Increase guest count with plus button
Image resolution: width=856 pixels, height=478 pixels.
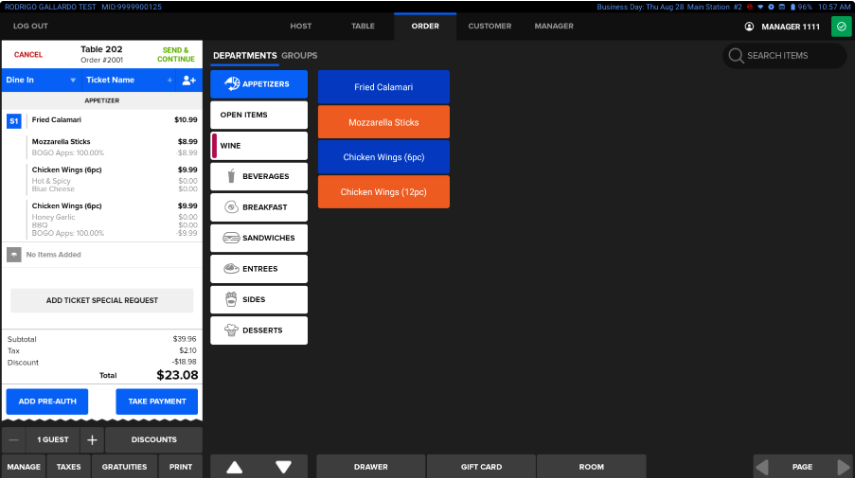[x=92, y=440]
